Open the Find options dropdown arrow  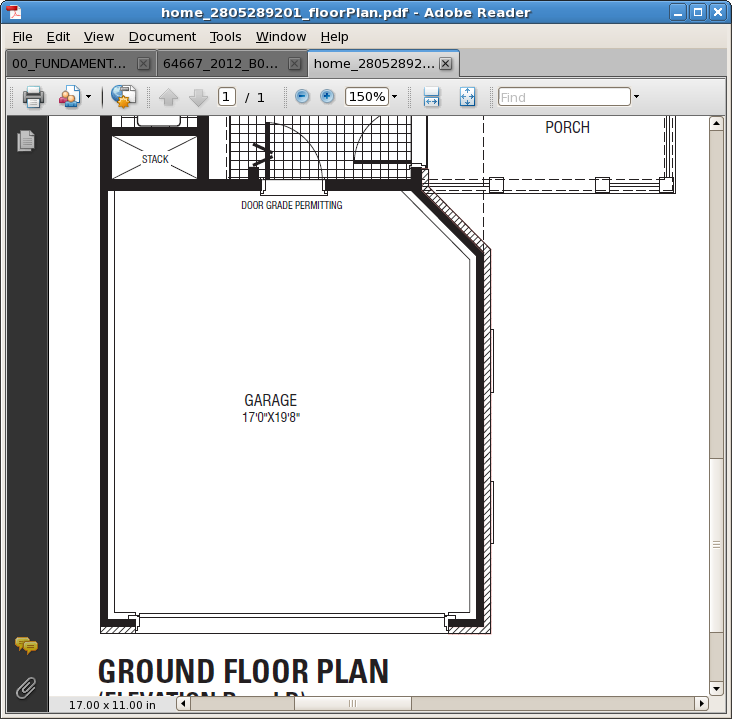click(x=636, y=97)
